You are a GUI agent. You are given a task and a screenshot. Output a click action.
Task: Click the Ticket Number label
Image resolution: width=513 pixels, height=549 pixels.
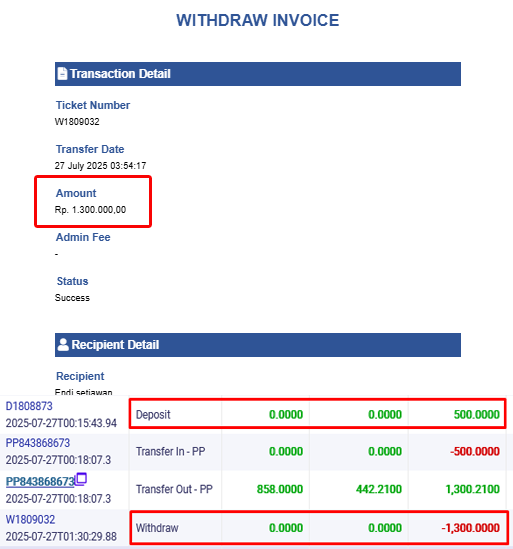click(x=93, y=105)
